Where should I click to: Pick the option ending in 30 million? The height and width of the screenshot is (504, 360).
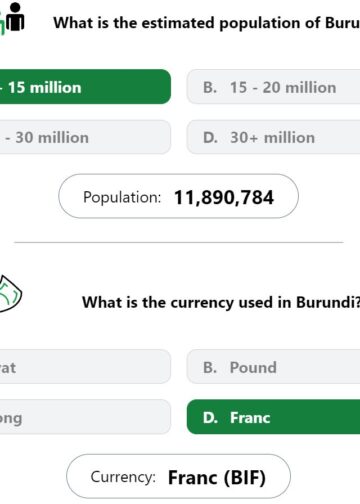pyautogui.click(x=85, y=137)
